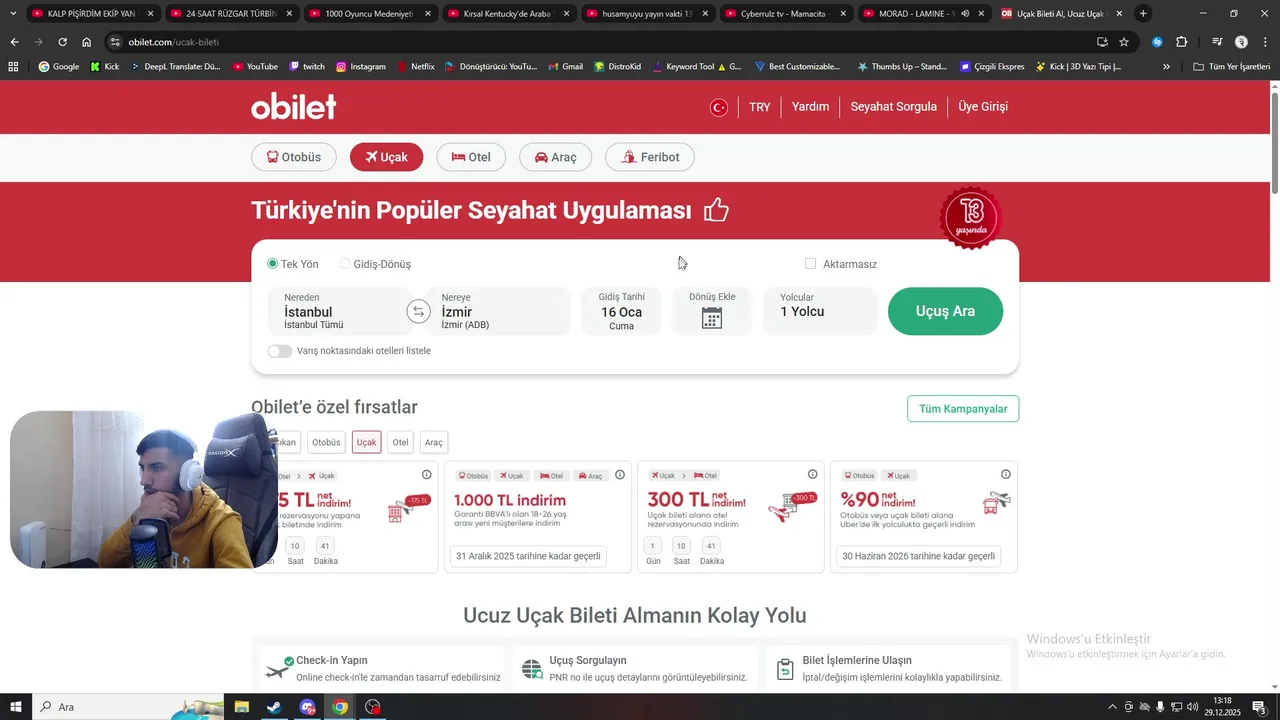Viewport: 1280px width, 720px height.
Task: Open the Dönüş Ekle calendar icon
Action: 711,318
